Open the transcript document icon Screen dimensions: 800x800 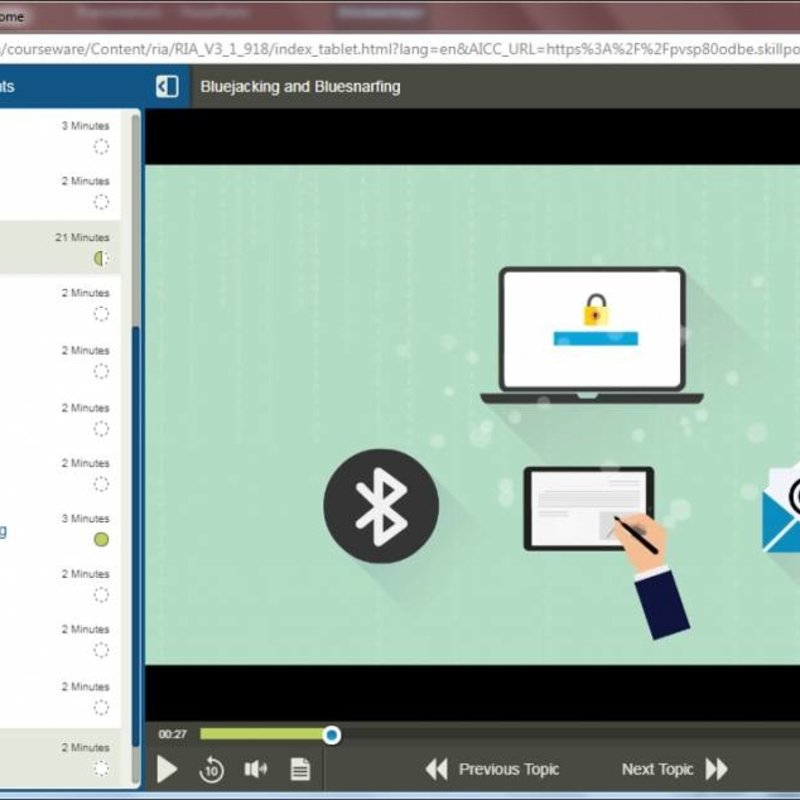point(300,769)
